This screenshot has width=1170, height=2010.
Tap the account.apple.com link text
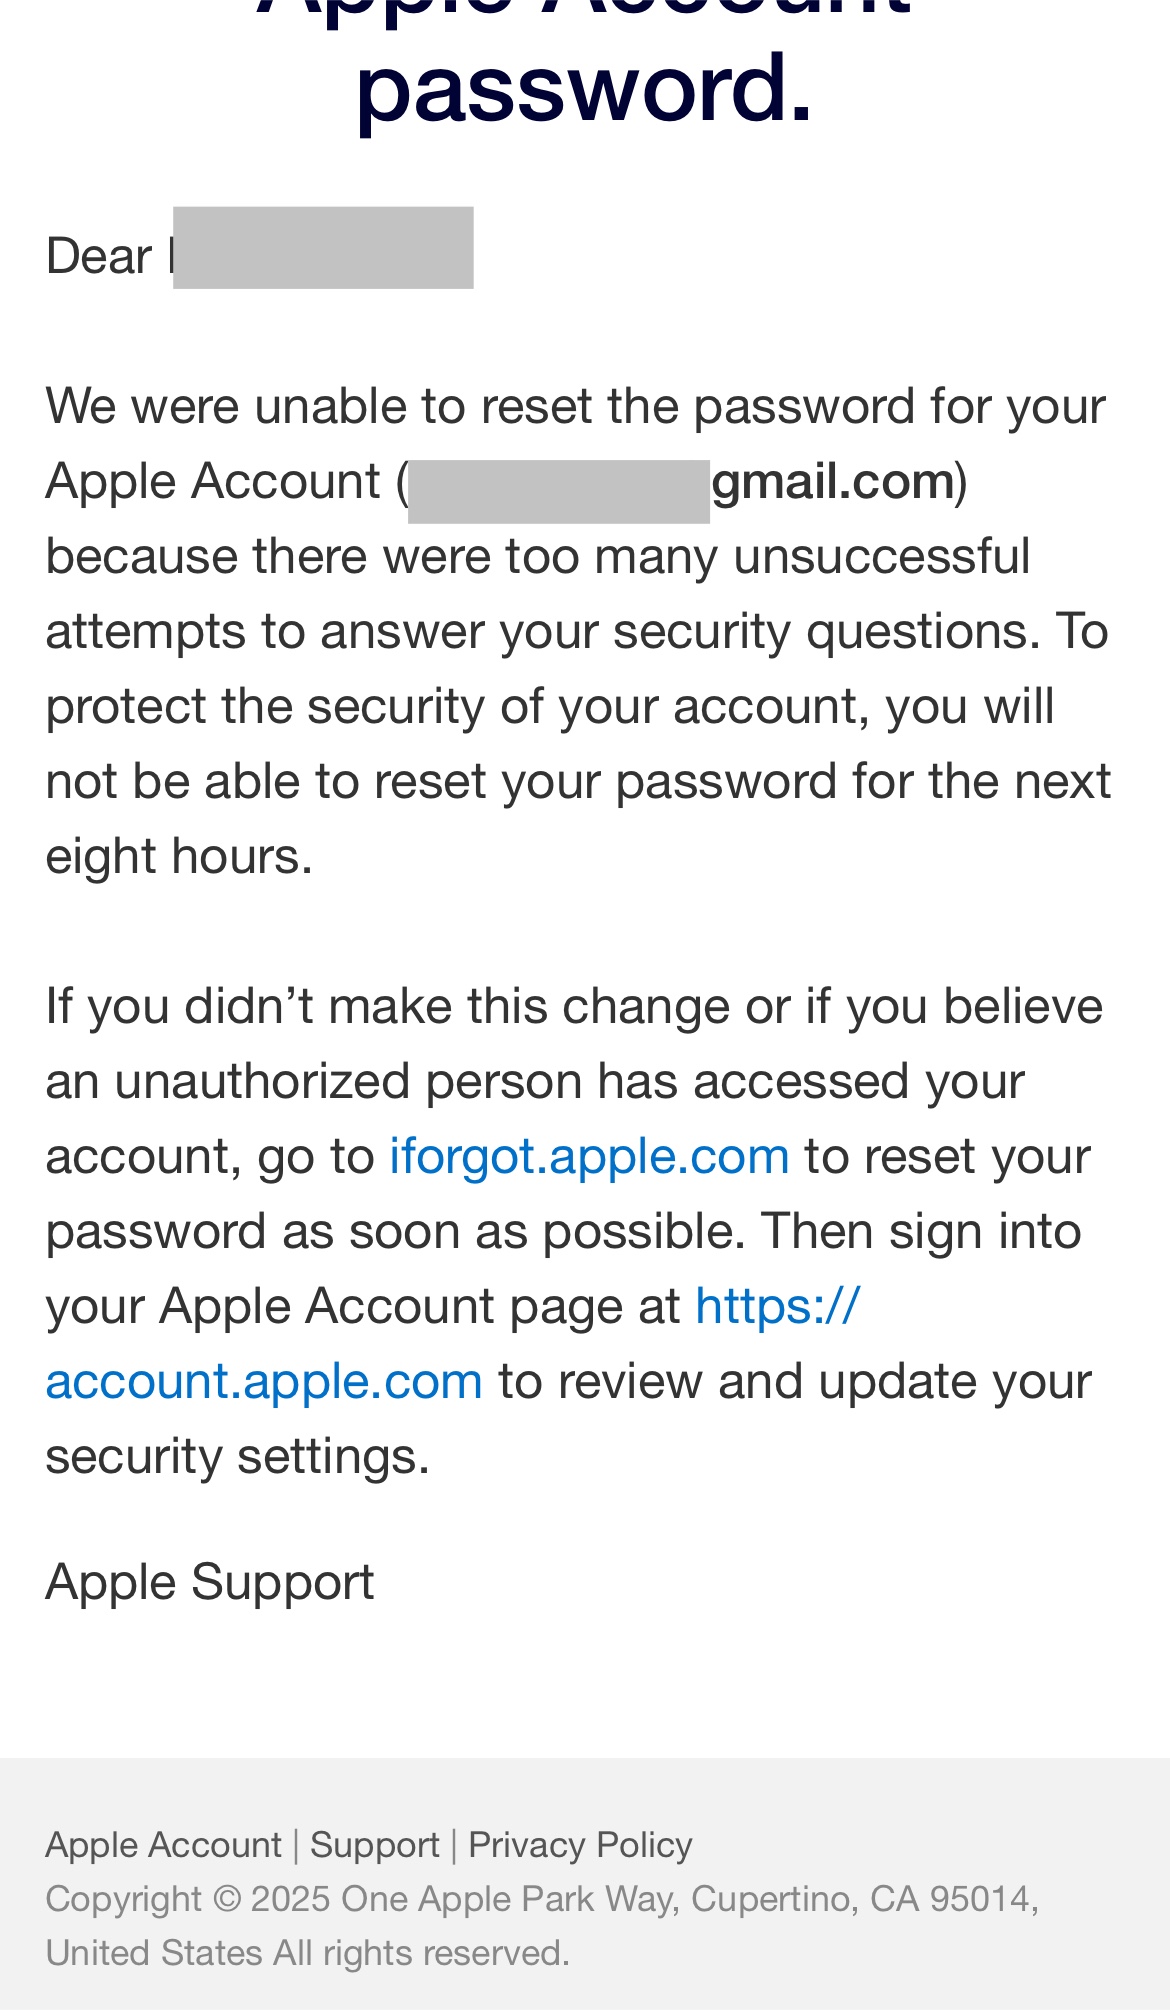tap(264, 1382)
